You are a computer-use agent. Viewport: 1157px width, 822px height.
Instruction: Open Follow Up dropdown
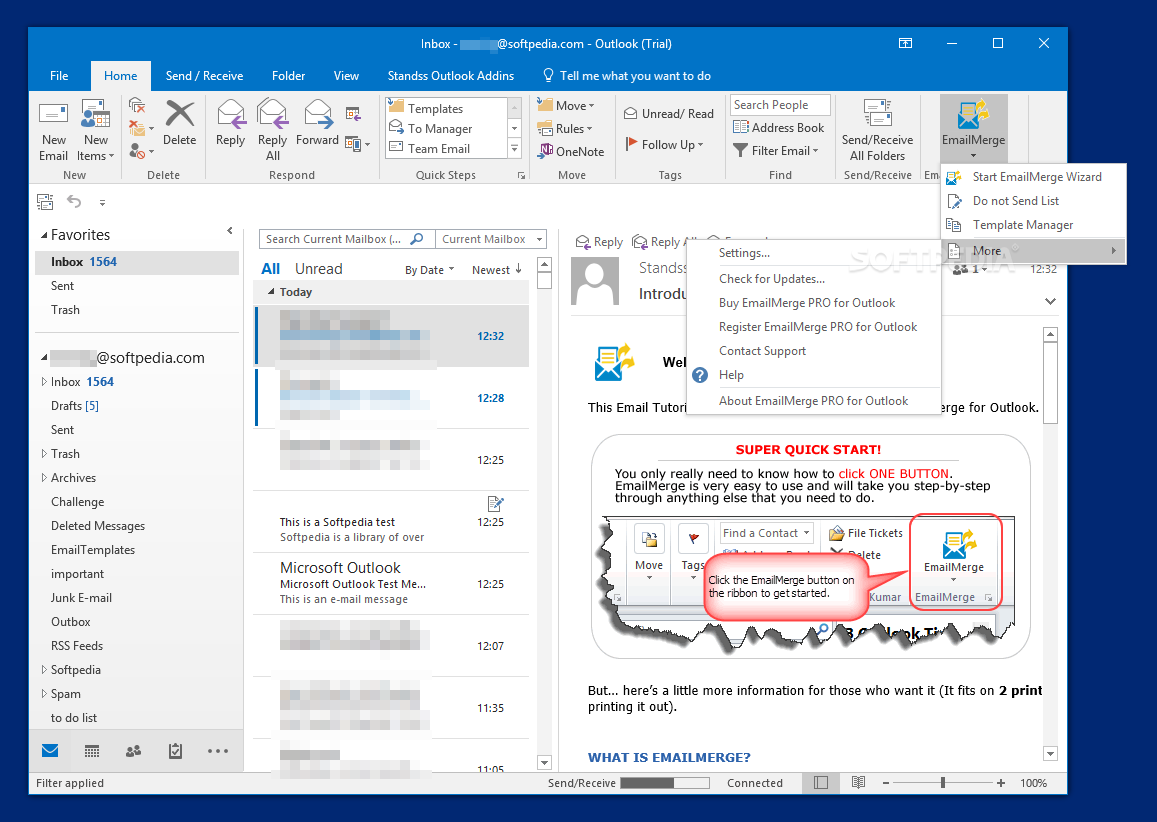[664, 145]
